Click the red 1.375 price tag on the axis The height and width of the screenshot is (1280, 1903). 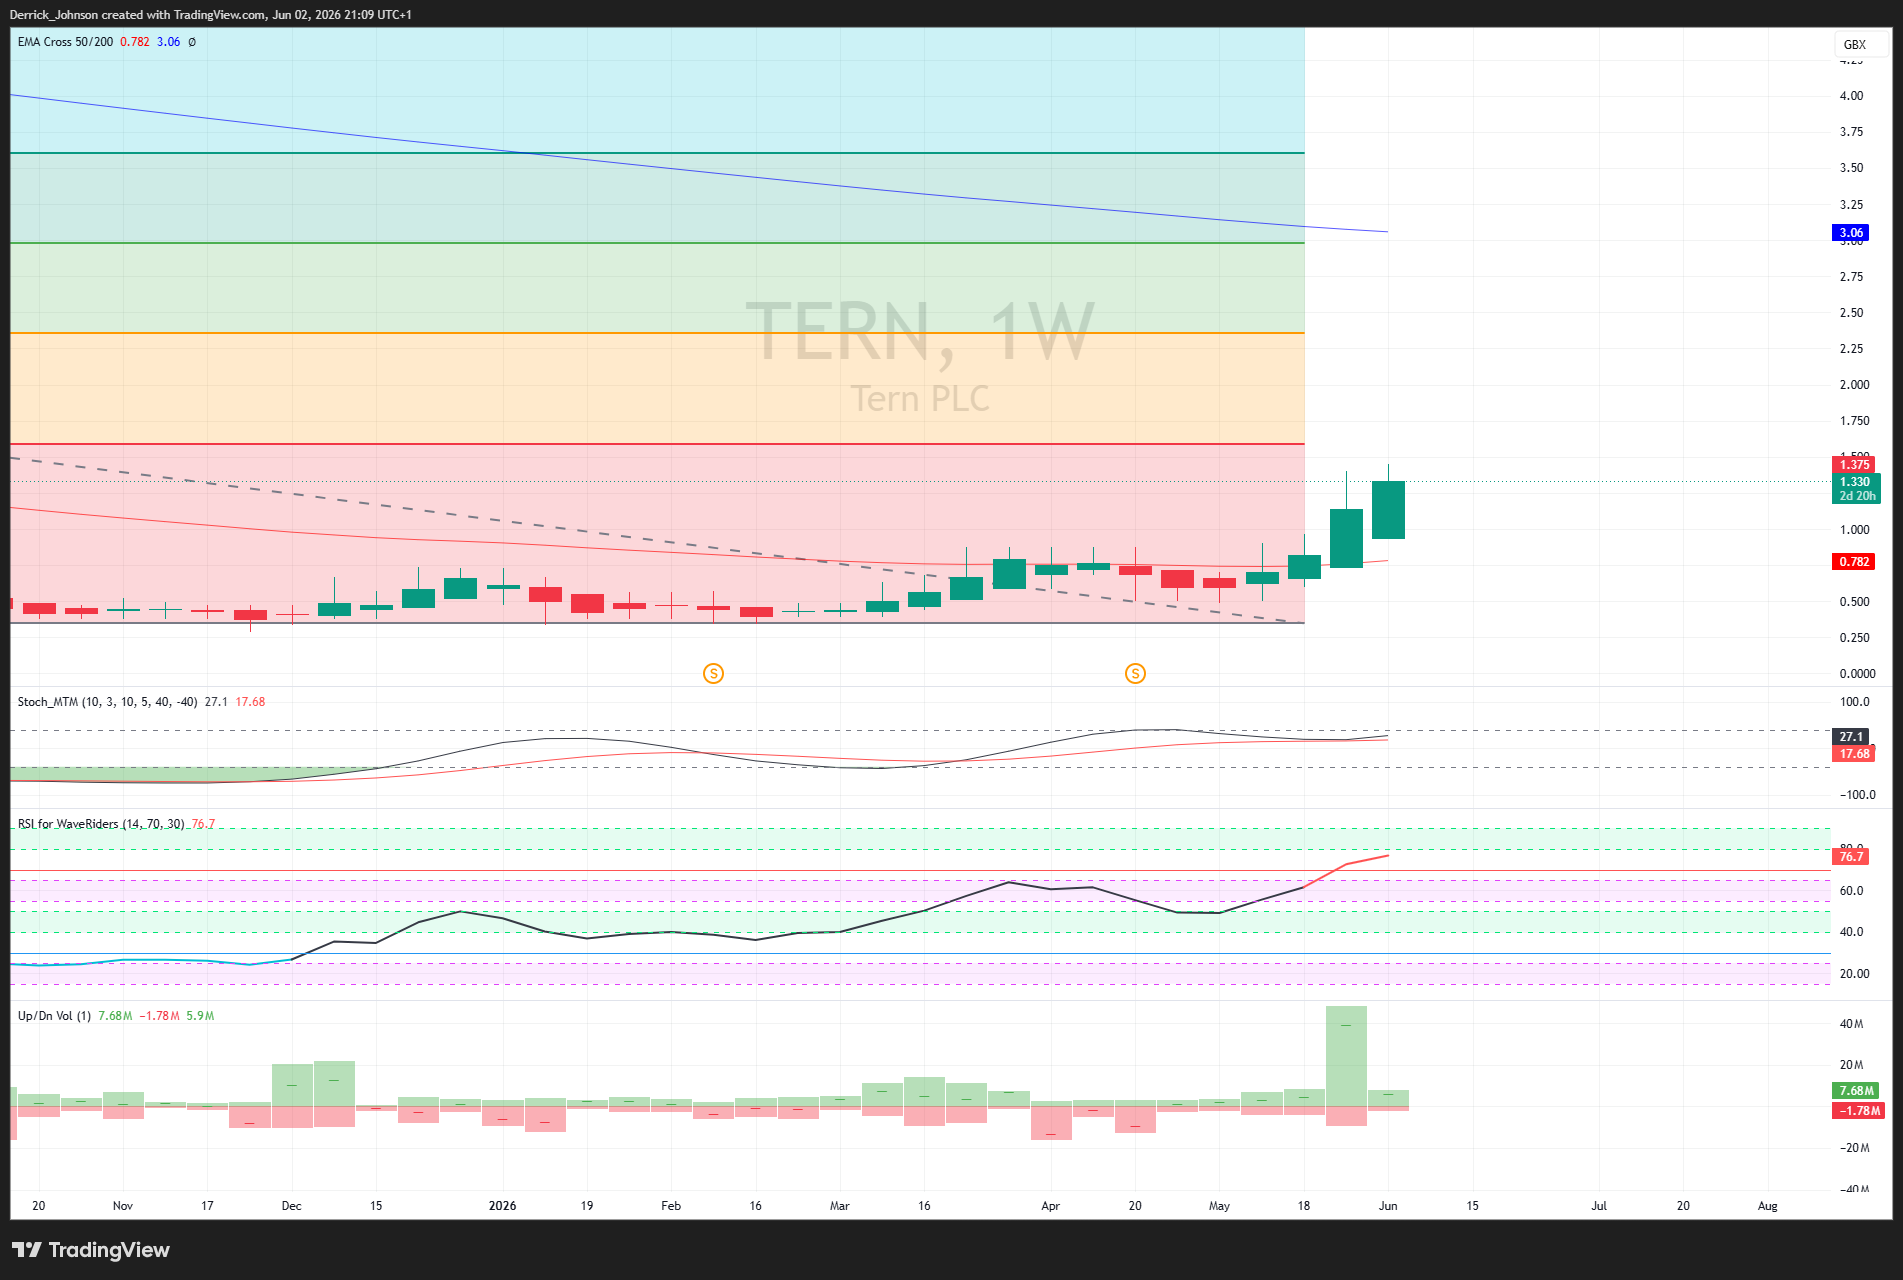(x=1854, y=465)
